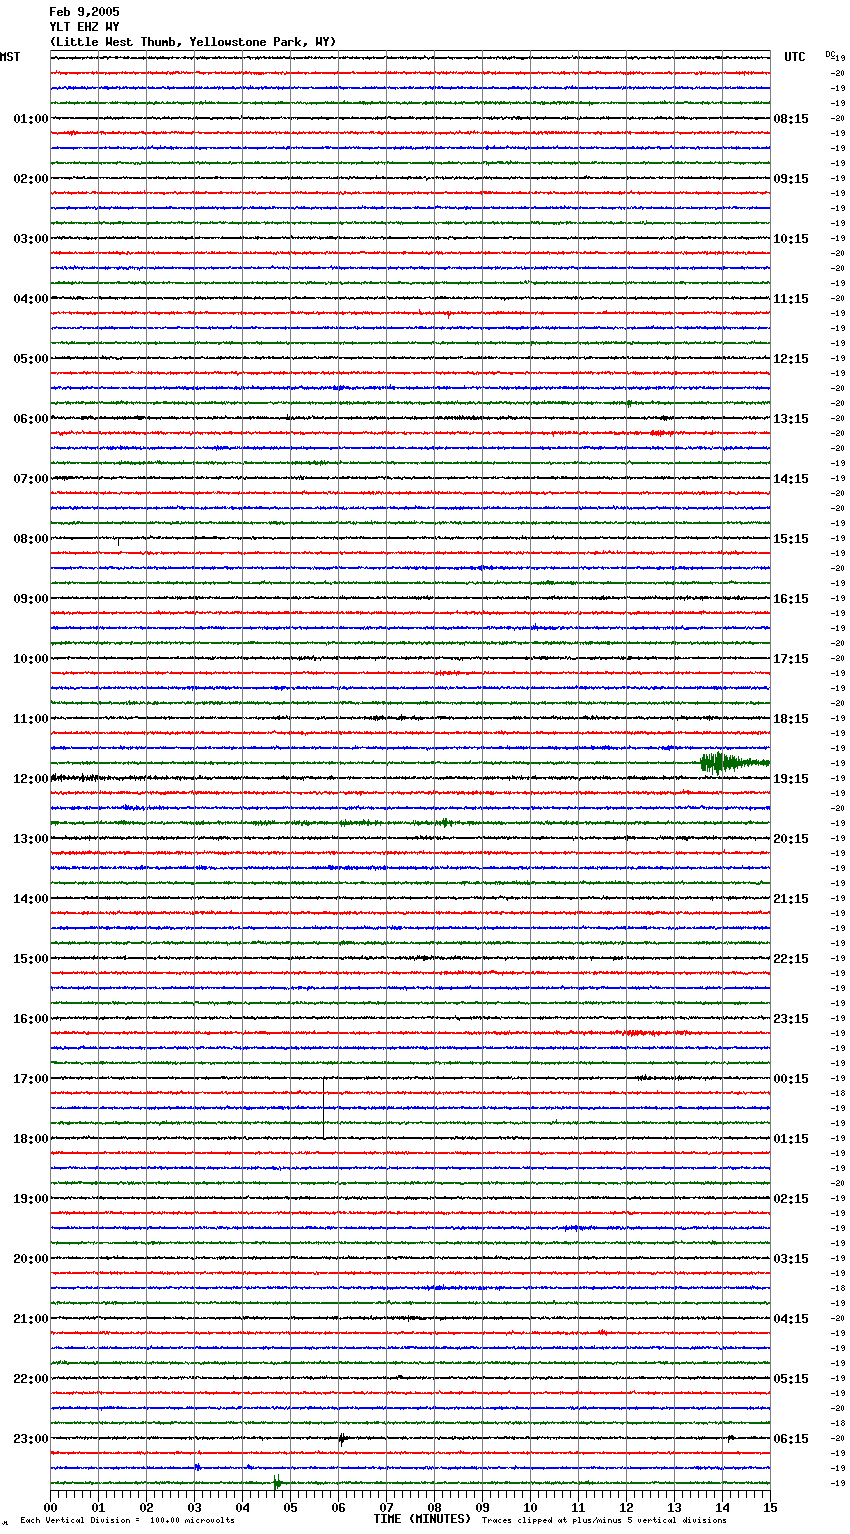Click the "12:15" UTC time label
The height and width of the screenshot is (1534, 850).
click(x=791, y=359)
